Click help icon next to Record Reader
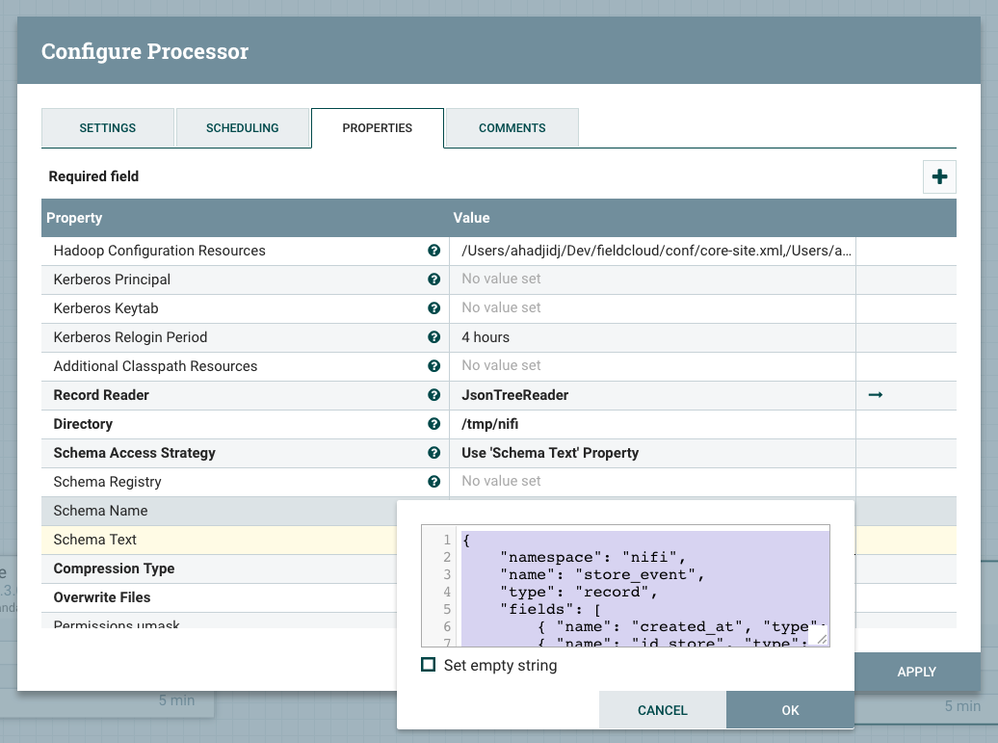 coord(434,395)
